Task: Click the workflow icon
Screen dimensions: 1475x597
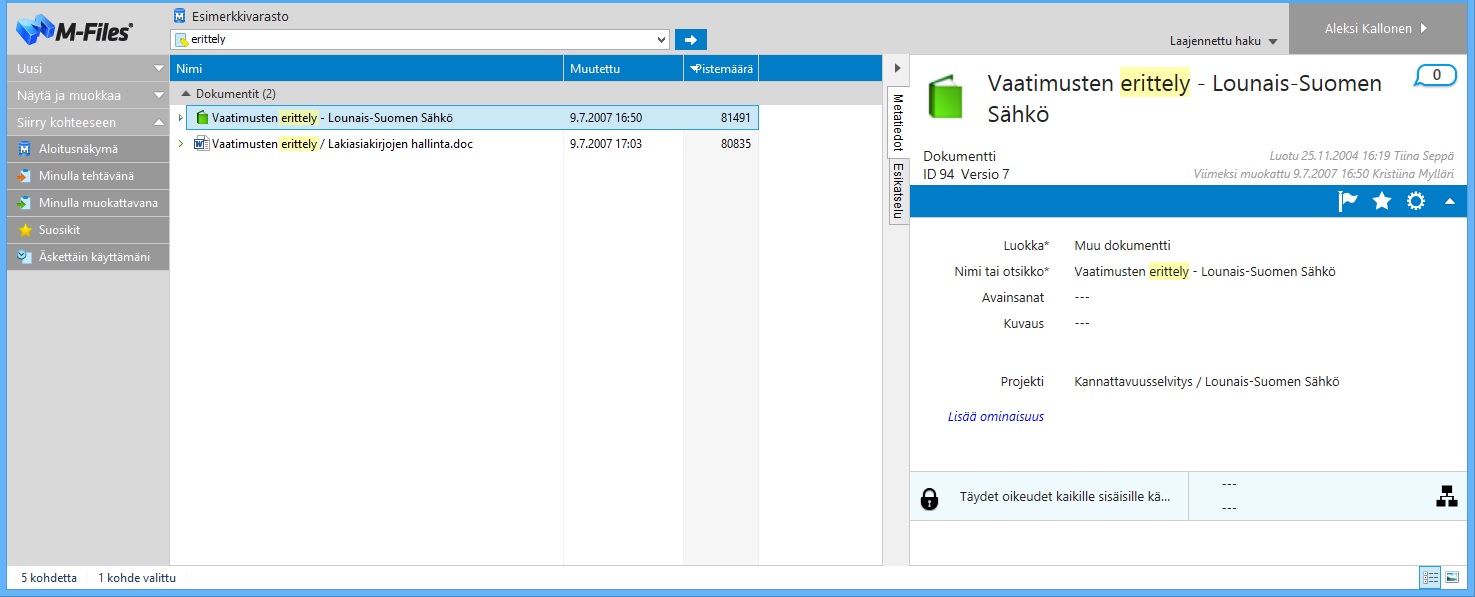Action: (x=1447, y=496)
